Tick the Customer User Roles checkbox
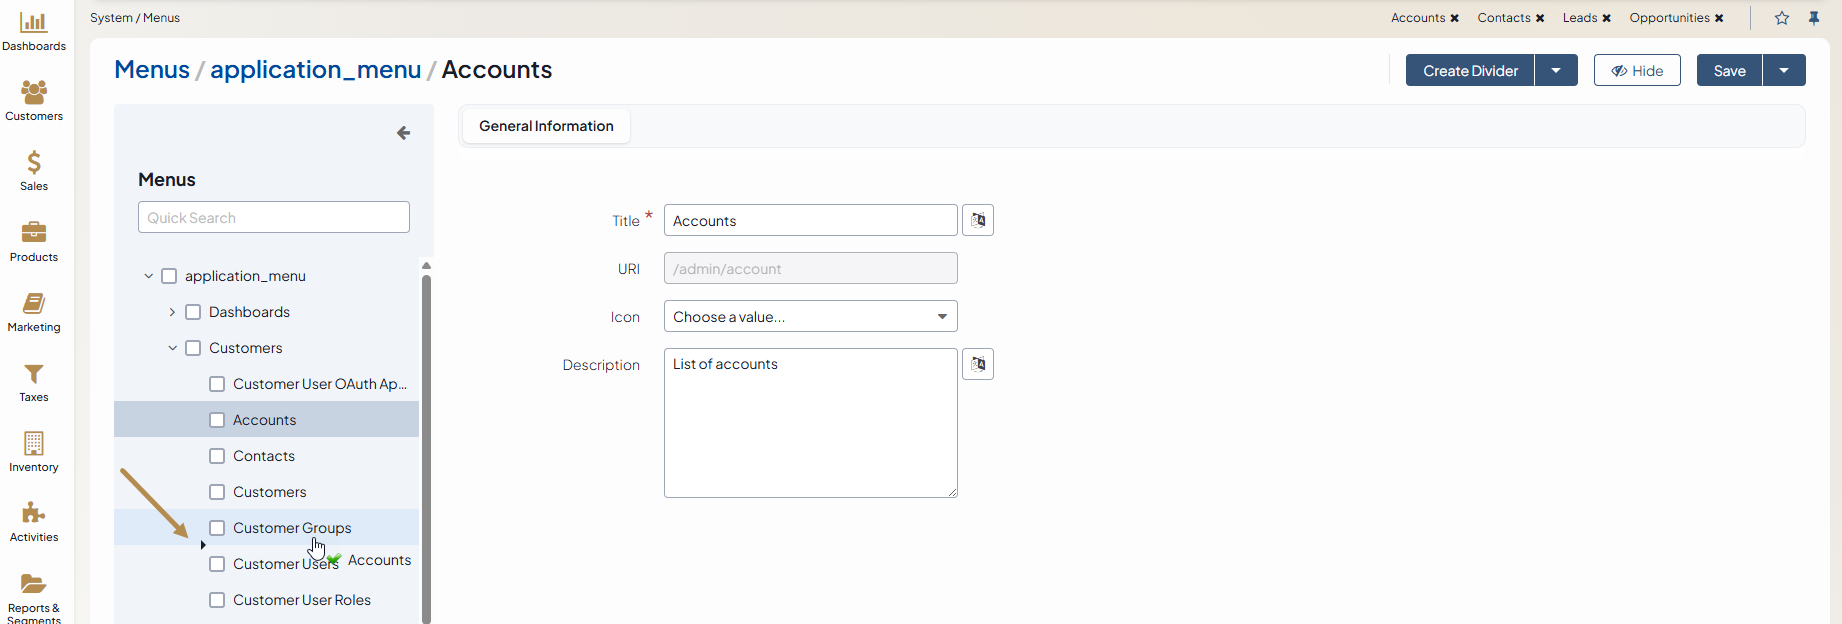 [217, 600]
